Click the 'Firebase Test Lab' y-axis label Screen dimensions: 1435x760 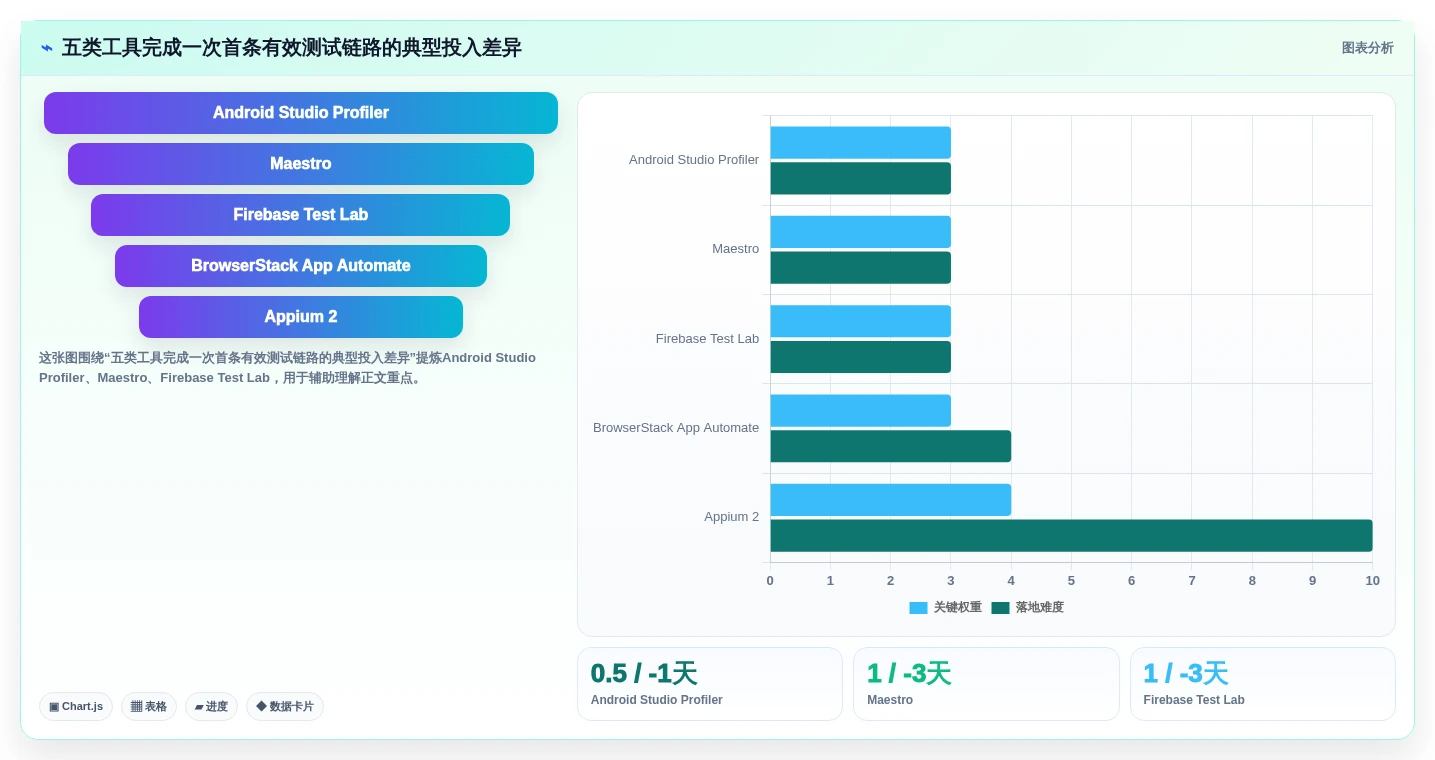pos(708,339)
